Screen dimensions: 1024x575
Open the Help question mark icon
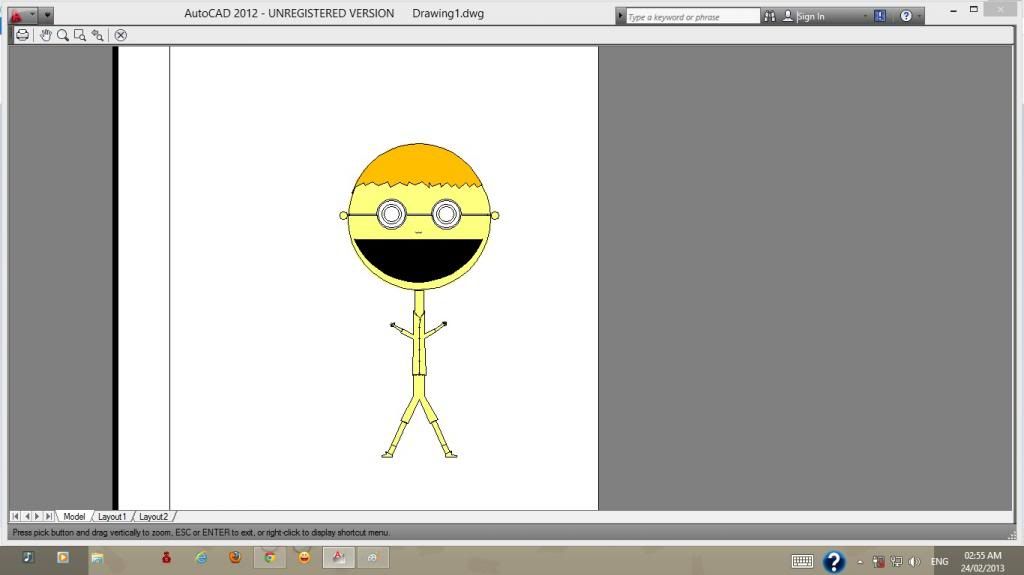906,16
